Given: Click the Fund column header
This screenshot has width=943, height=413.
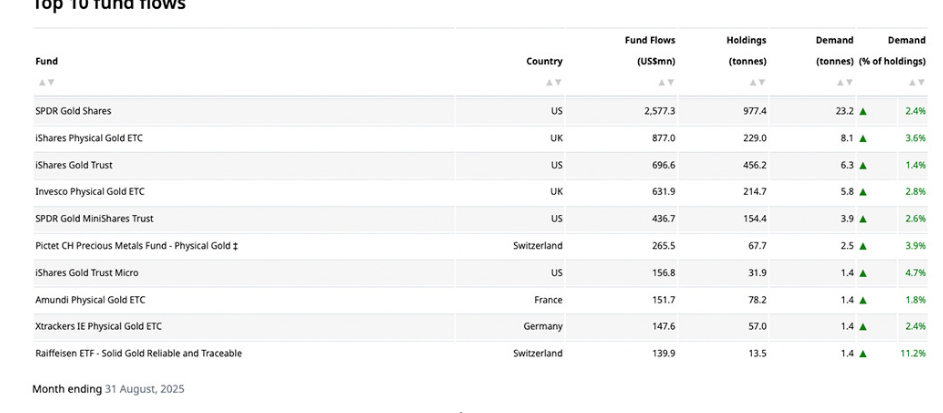Looking at the screenshot, I should [x=46, y=61].
